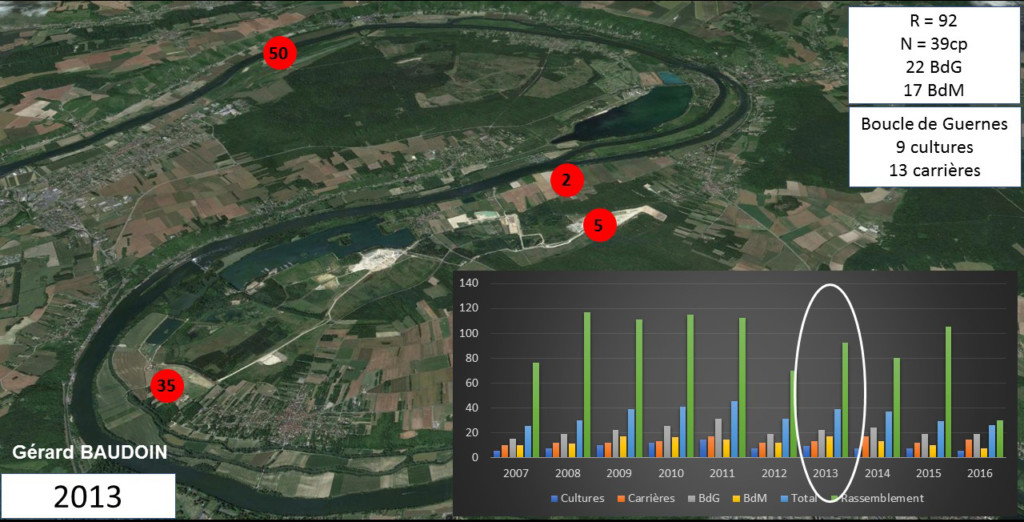Click the large 2013 year box
This screenshot has width=1024, height=522.
tap(88, 497)
